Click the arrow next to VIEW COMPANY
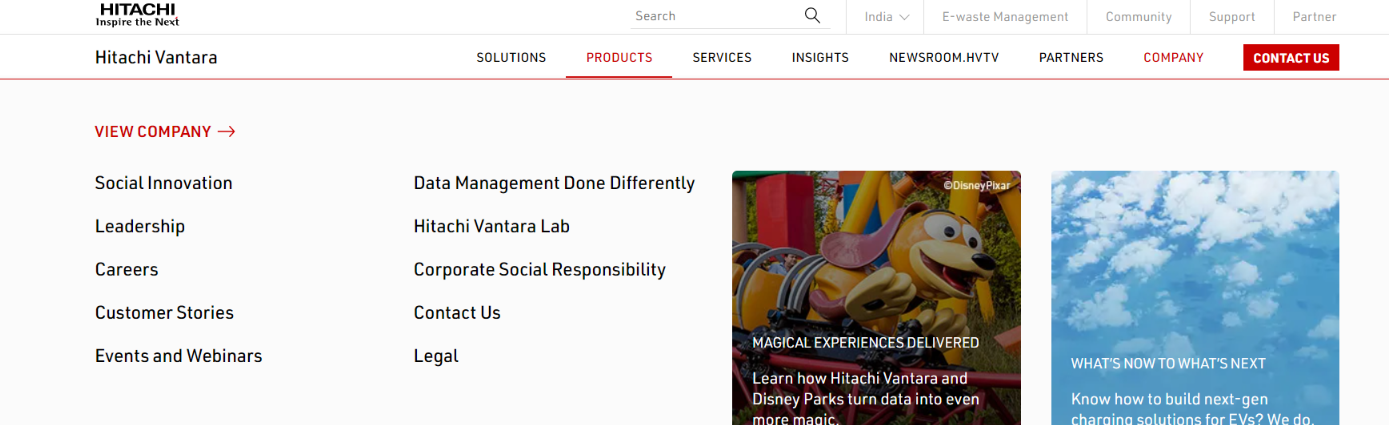1389x425 pixels. [x=226, y=132]
